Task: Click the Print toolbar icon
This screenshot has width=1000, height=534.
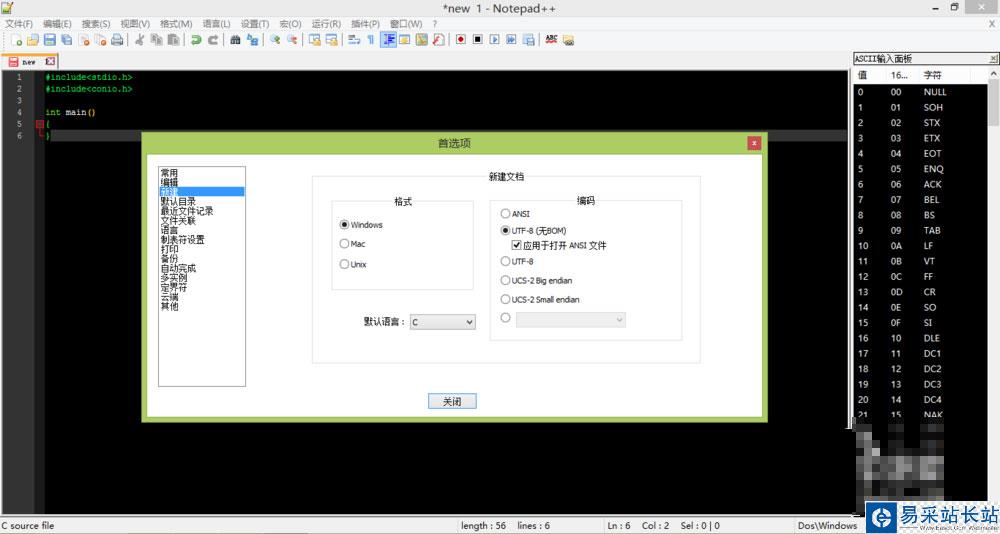Action: pos(117,40)
